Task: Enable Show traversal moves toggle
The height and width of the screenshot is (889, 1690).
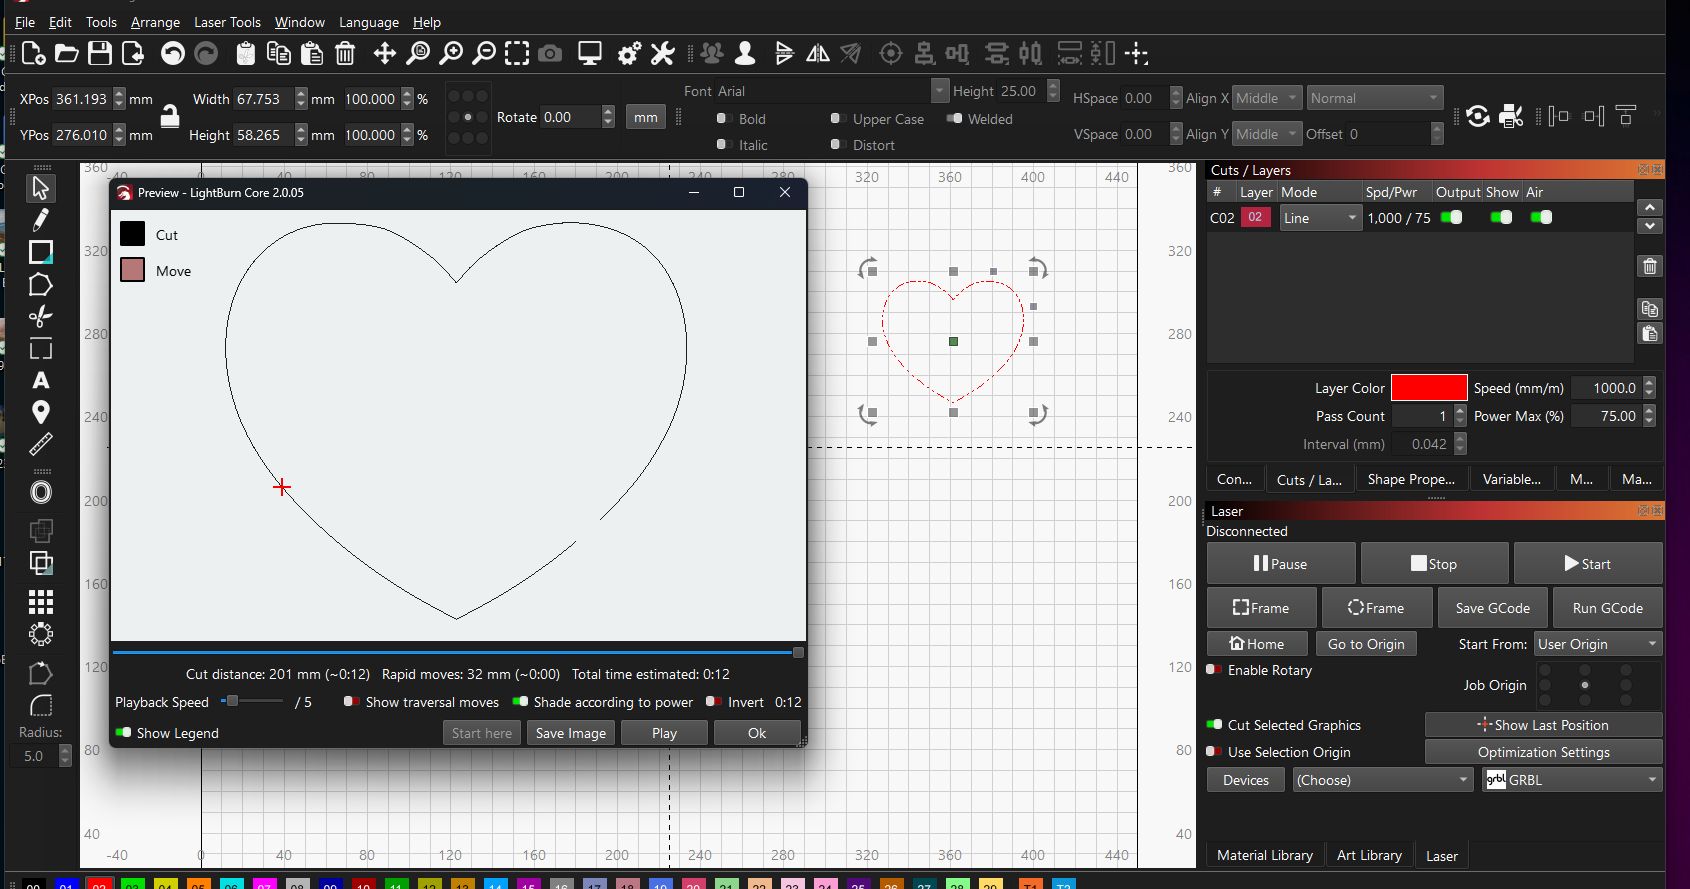Action: [352, 702]
